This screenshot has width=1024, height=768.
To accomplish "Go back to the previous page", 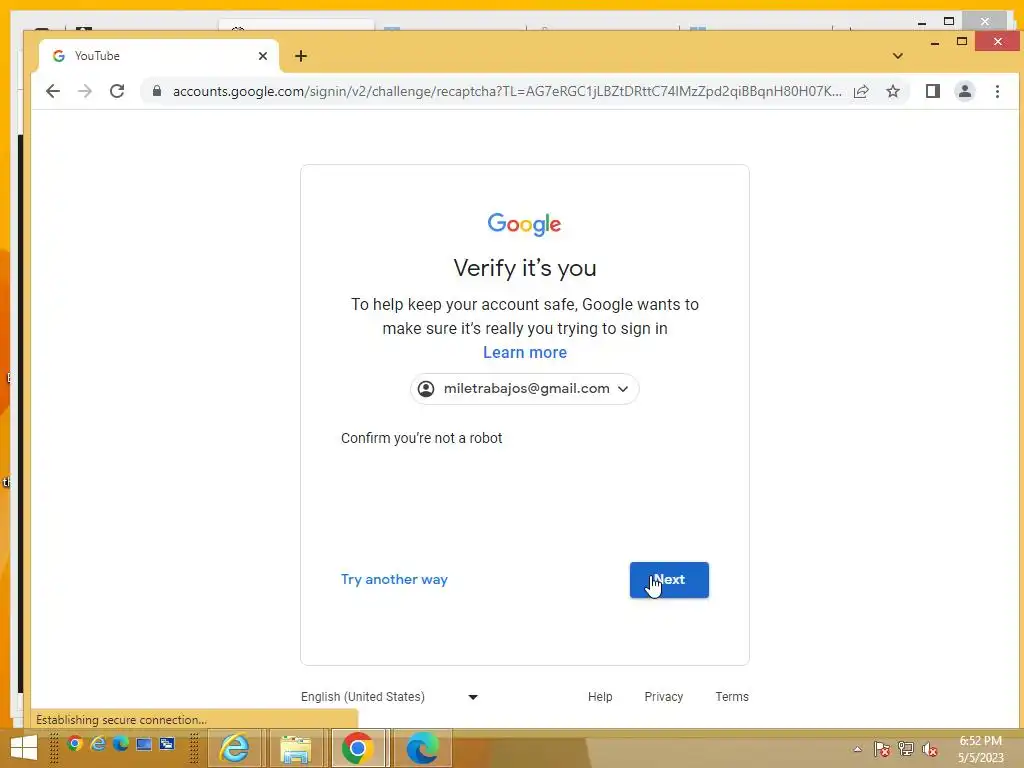I will 53,91.
